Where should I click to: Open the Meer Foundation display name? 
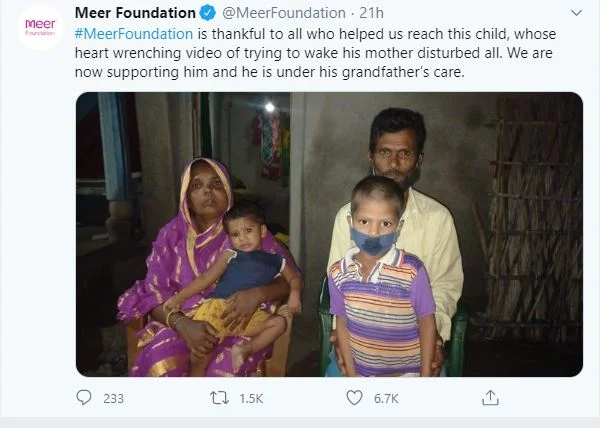(x=135, y=13)
